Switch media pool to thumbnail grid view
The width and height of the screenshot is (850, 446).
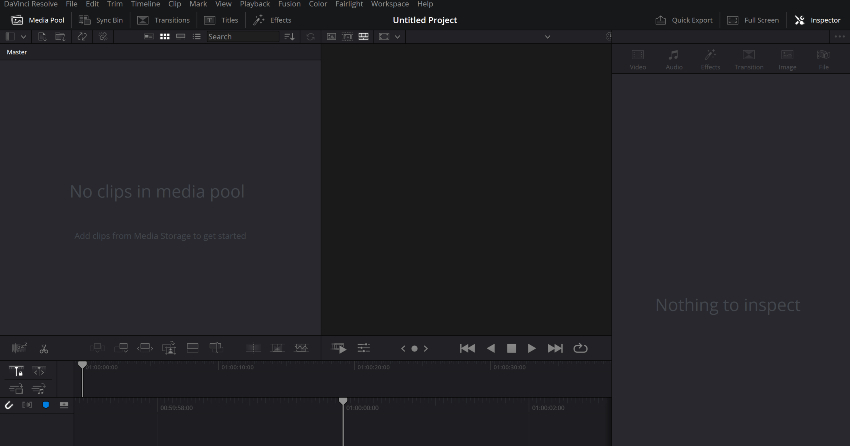pyautogui.click(x=165, y=36)
